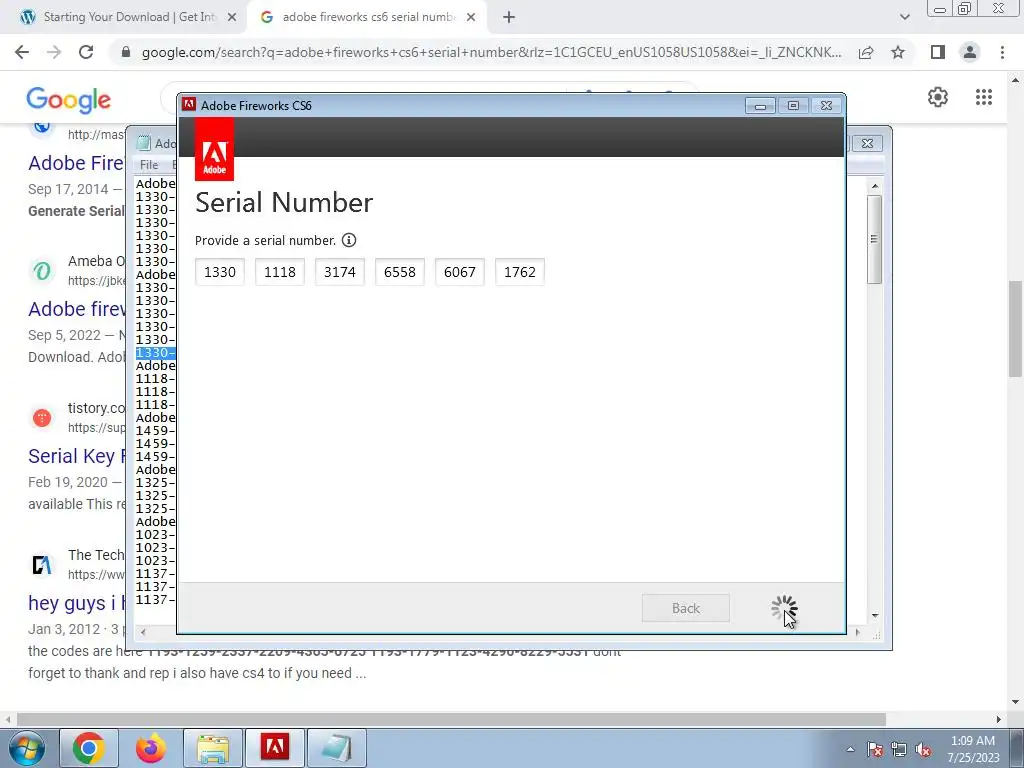Open Chrome side panel
This screenshot has height=768, width=1024.
(x=938, y=52)
